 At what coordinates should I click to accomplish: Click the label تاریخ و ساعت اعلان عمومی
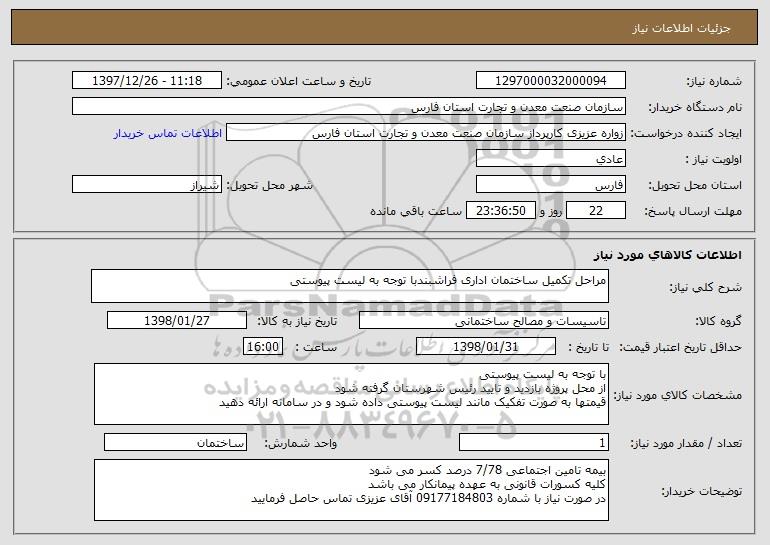pyautogui.click(x=299, y=81)
